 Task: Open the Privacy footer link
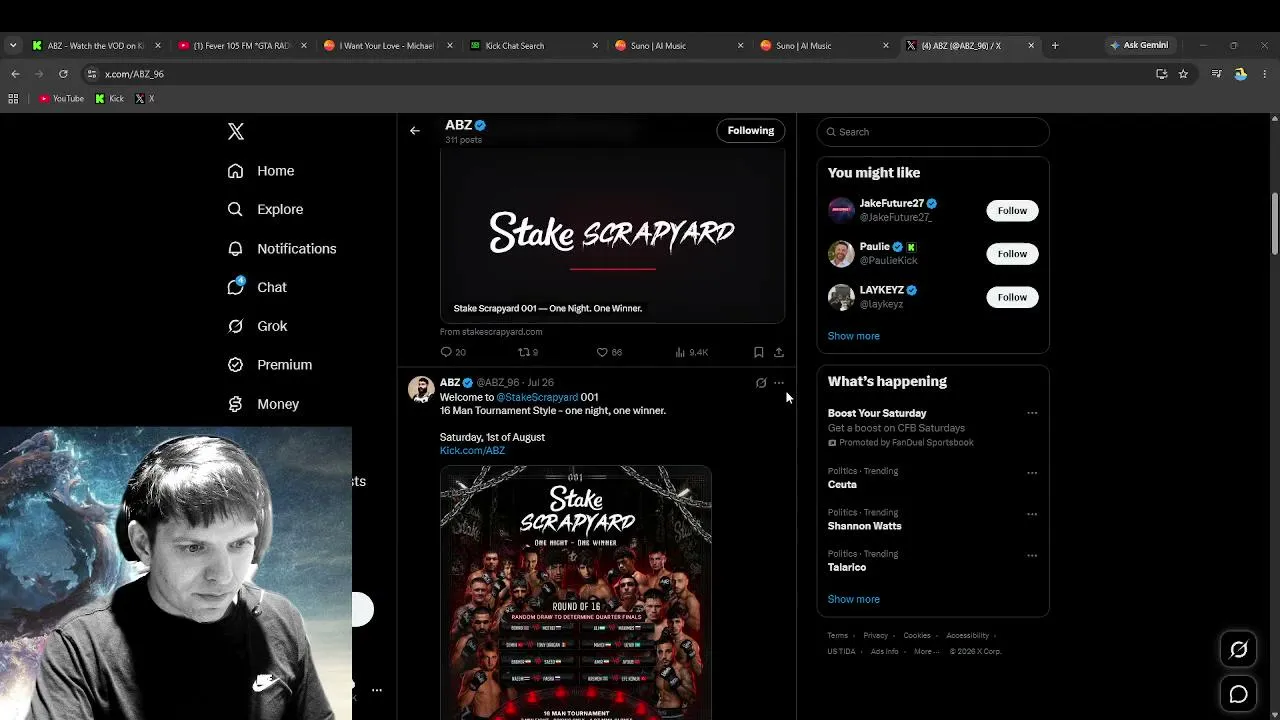point(876,636)
